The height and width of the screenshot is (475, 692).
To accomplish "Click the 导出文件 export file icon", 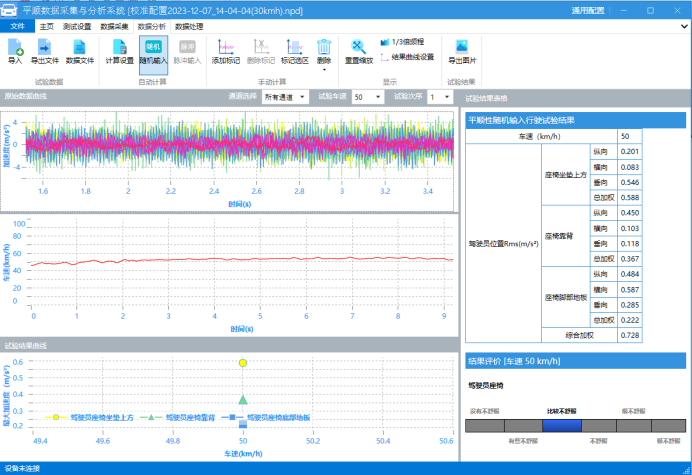I will point(45,52).
